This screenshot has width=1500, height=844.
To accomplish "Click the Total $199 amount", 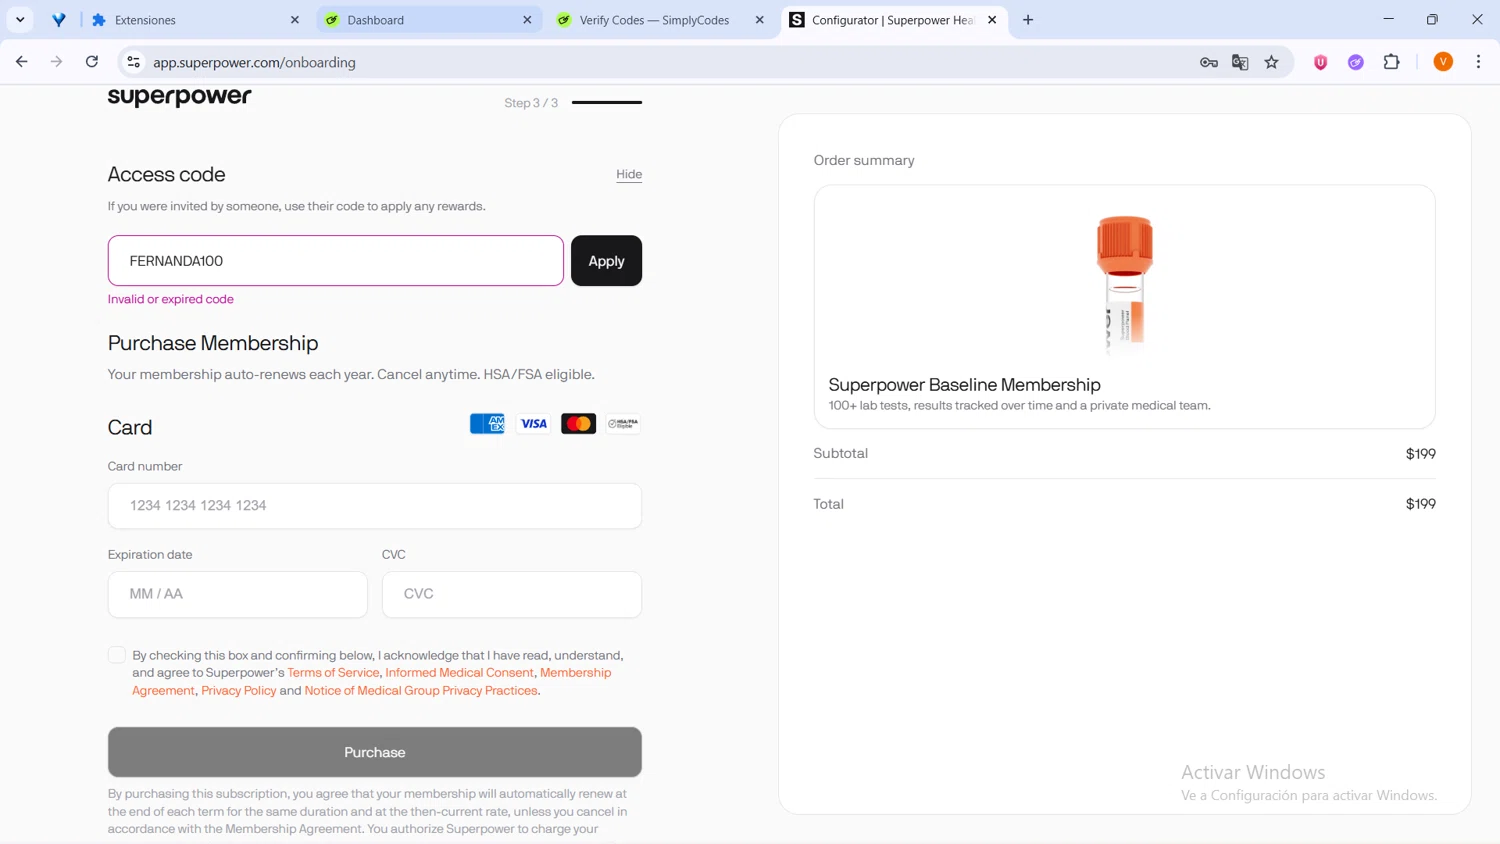I will coord(1420,504).
